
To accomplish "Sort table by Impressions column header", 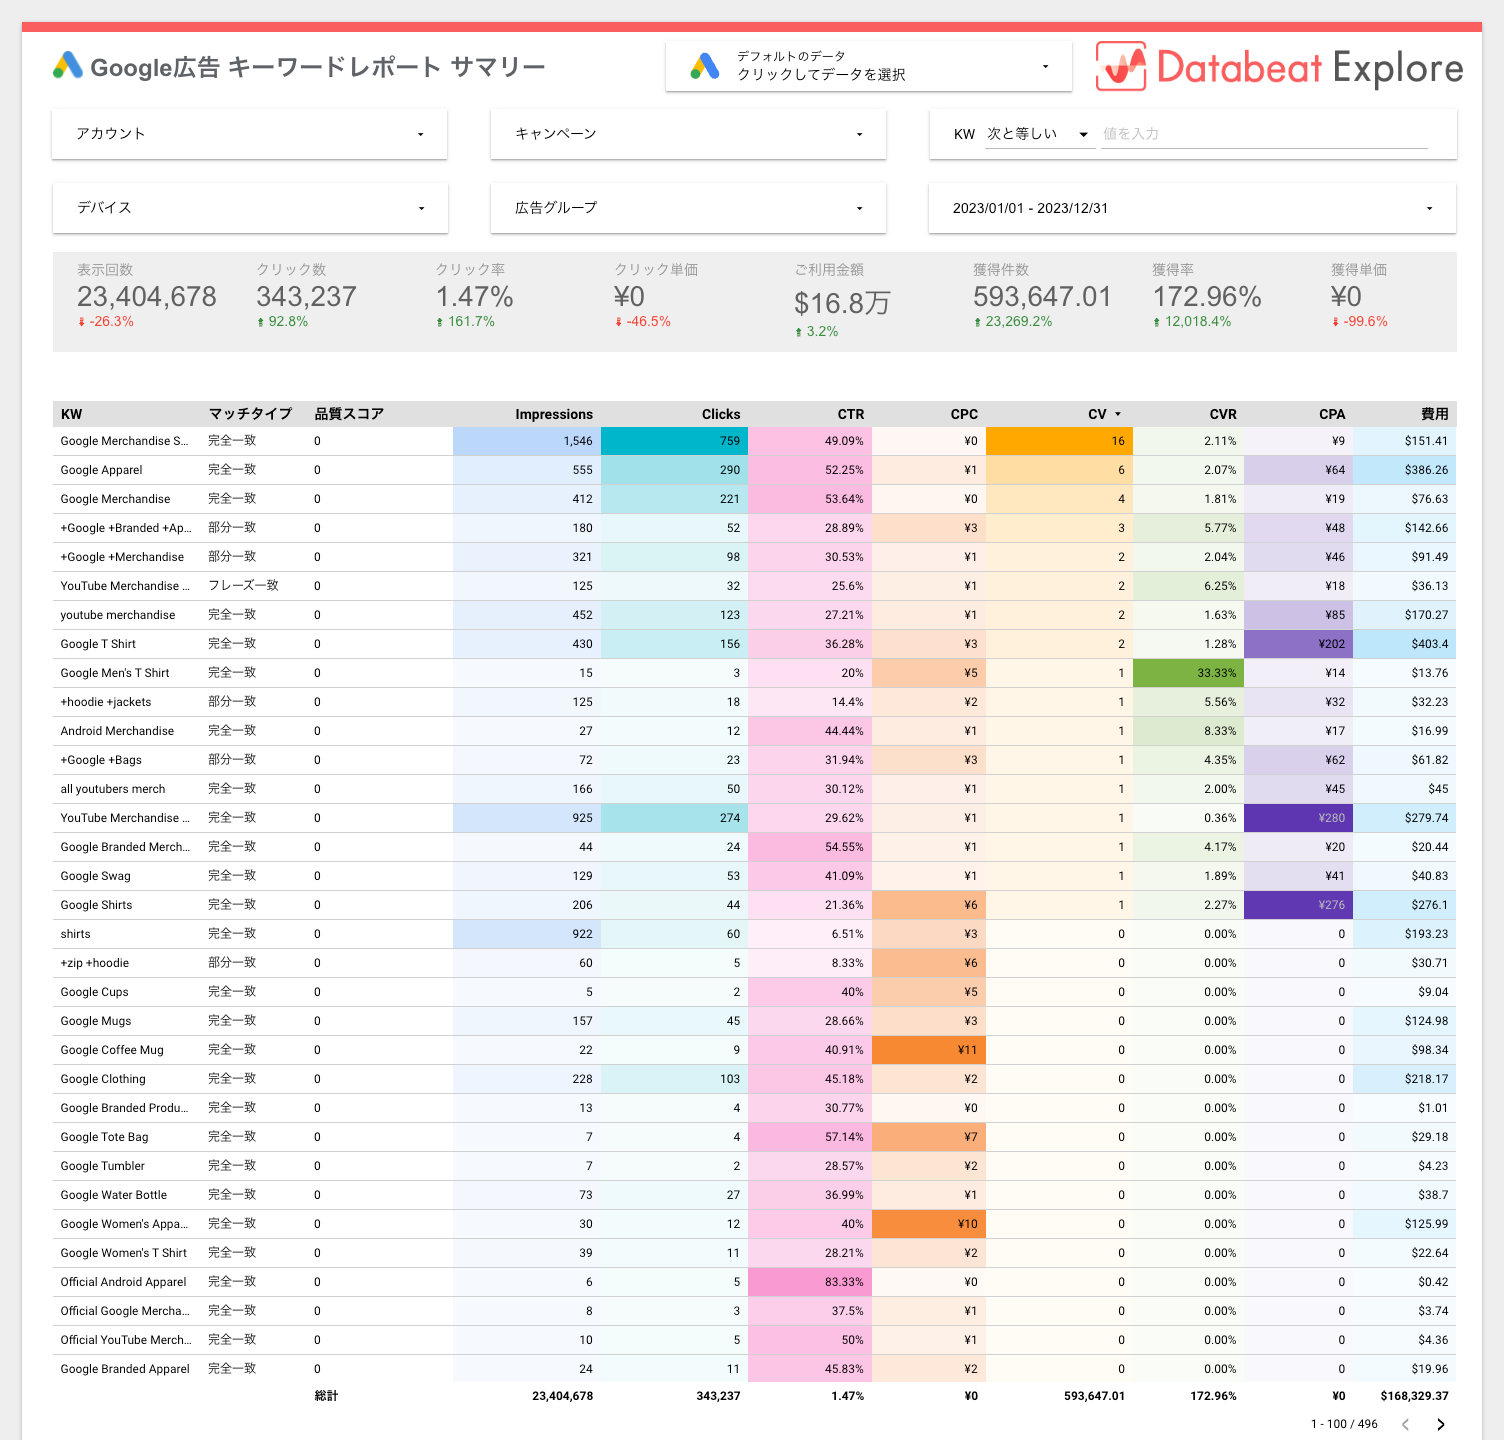I will pos(554,414).
